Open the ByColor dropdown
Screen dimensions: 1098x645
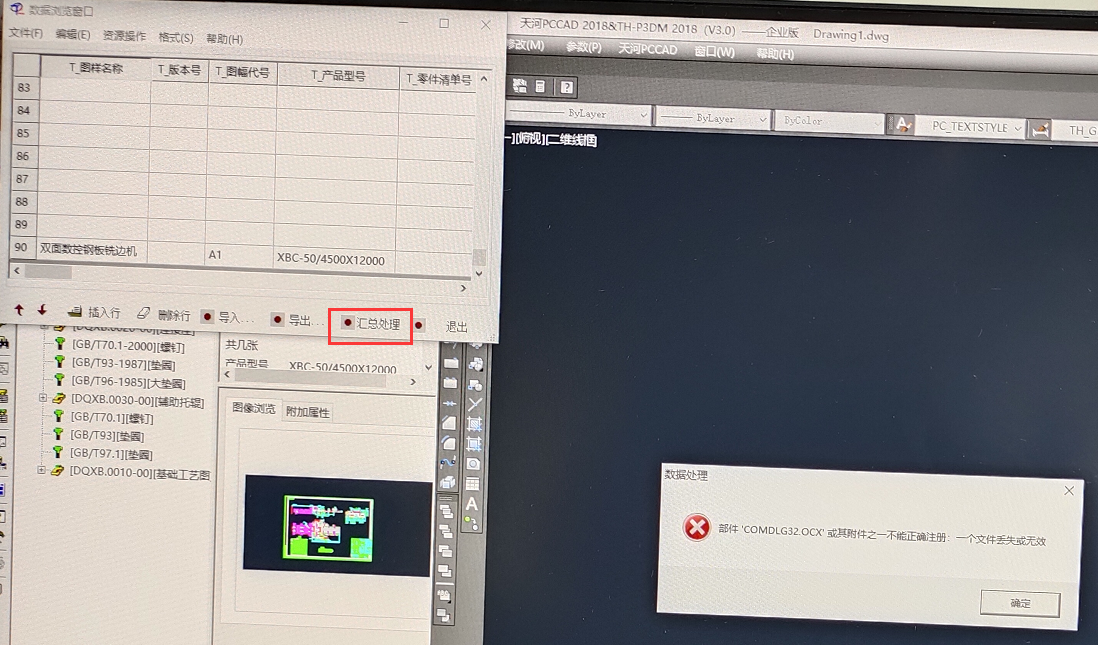click(x=875, y=120)
